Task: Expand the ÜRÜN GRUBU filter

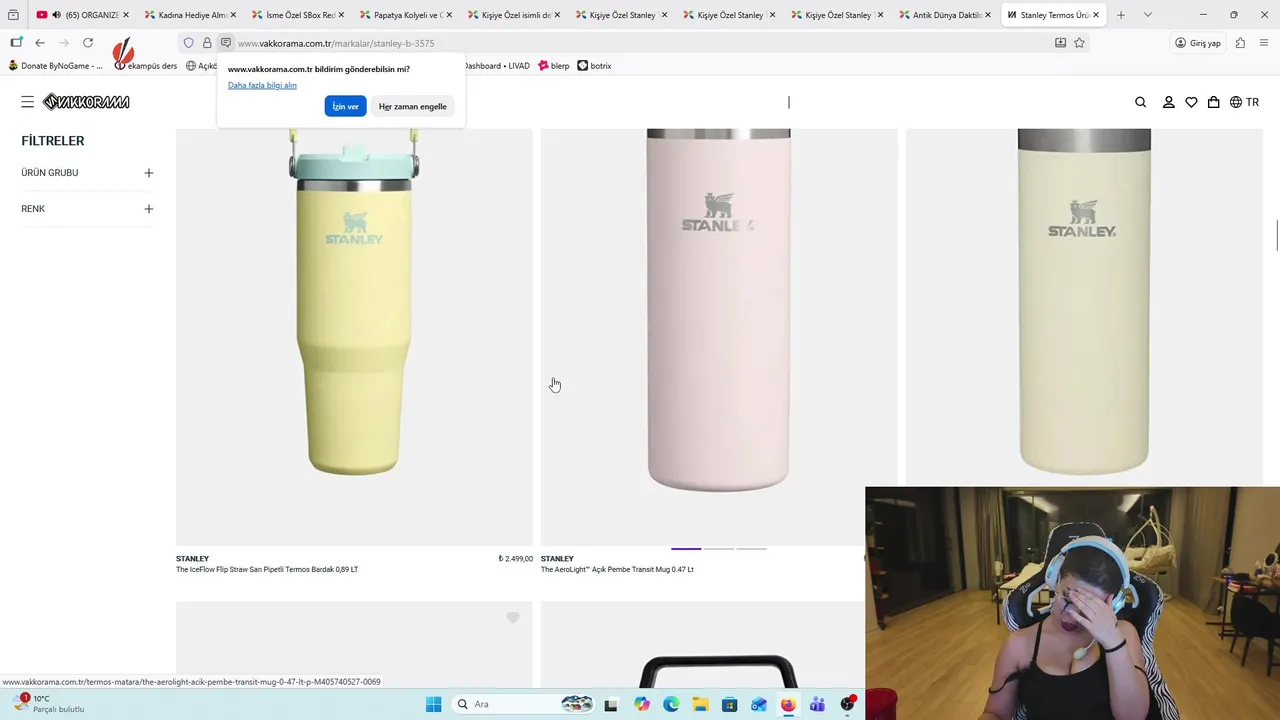Action: [87, 173]
